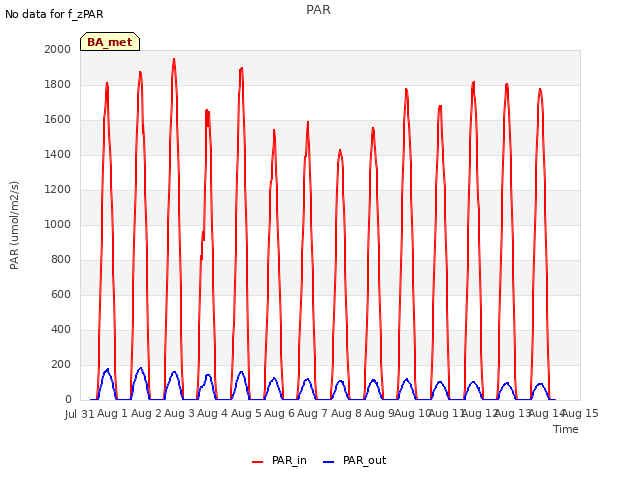
Task: Click the Aug 15 date tick
Action: coord(580,413)
